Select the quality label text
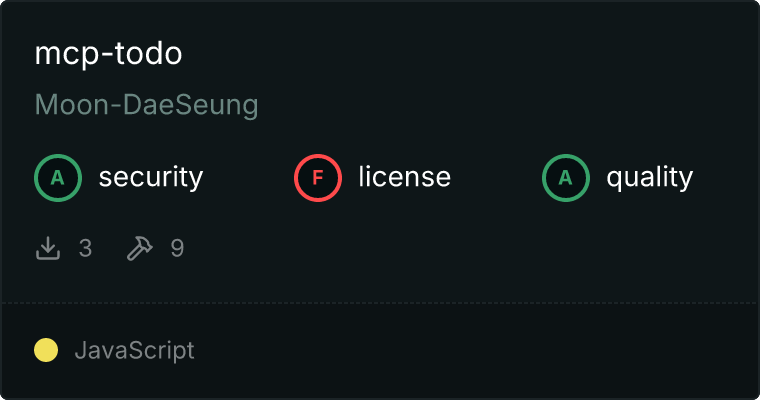 (x=649, y=178)
